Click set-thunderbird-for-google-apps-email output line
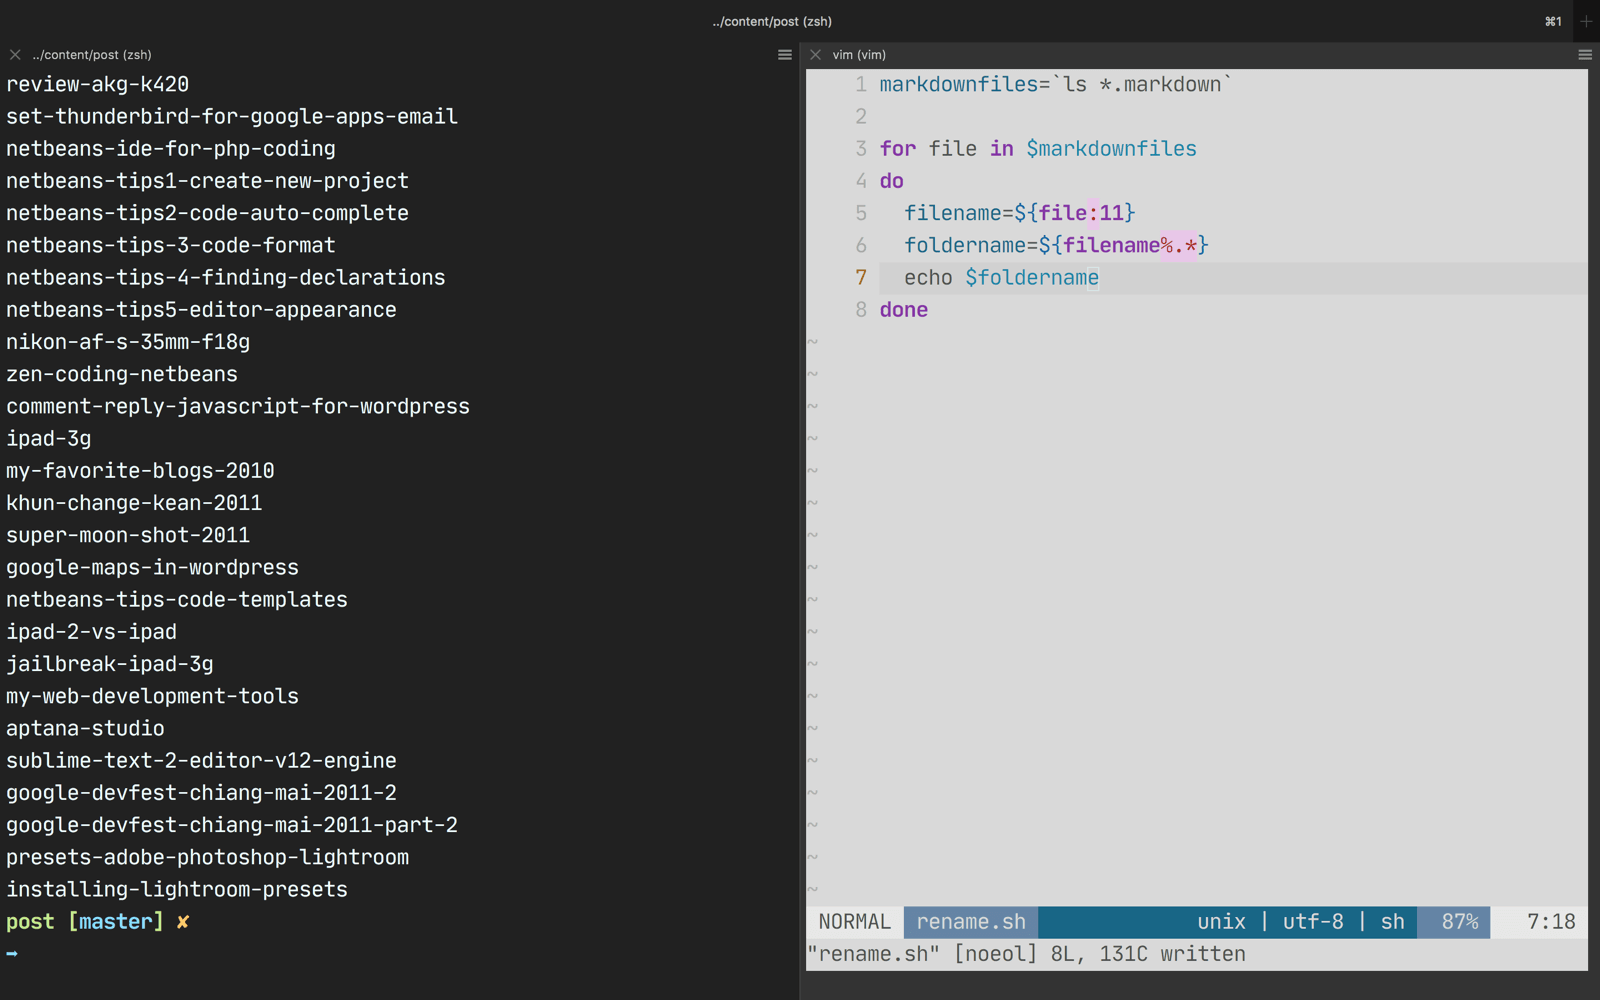Screen dimensions: 1600x1000 point(232,117)
